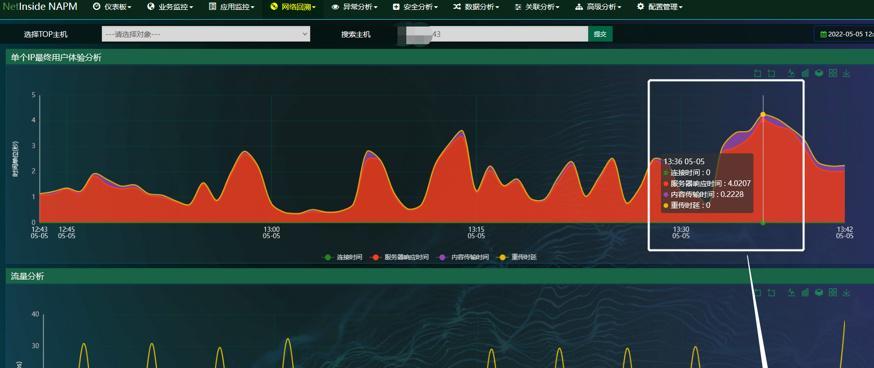Open the 选择TOP主机 object dropdown
Viewport: 874px width, 368px height.
pos(206,34)
